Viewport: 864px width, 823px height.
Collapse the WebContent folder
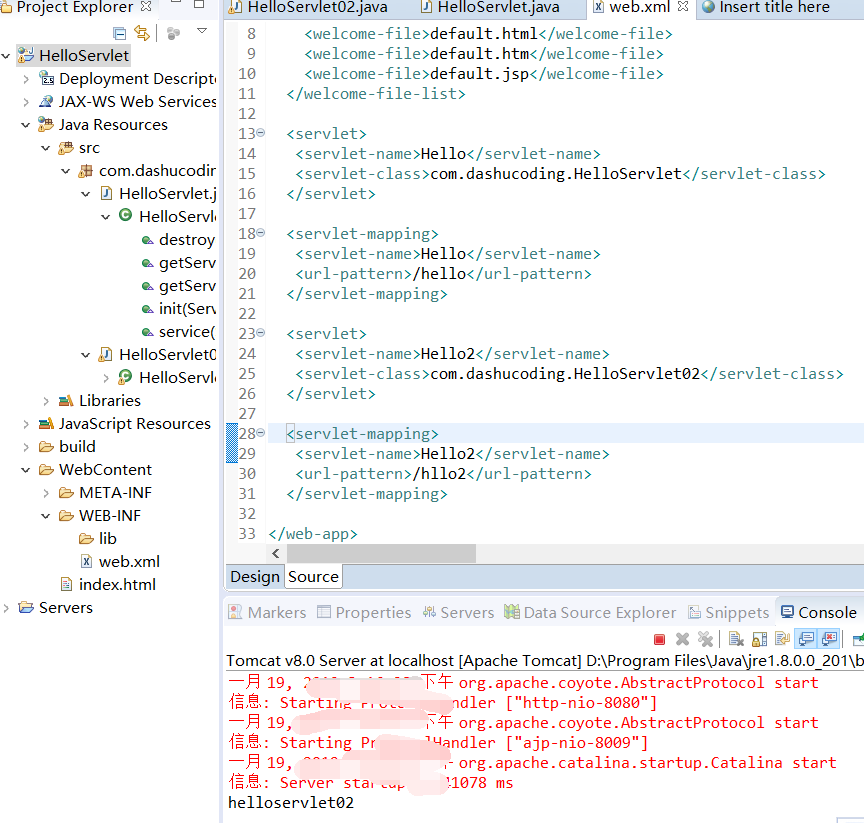pyautogui.click(x=26, y=470)
